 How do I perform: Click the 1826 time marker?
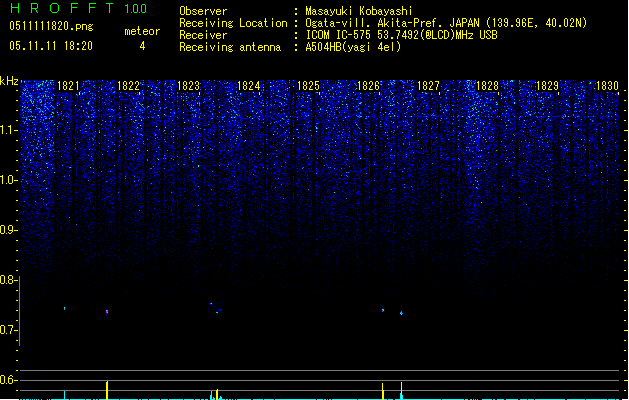[368, 86]
